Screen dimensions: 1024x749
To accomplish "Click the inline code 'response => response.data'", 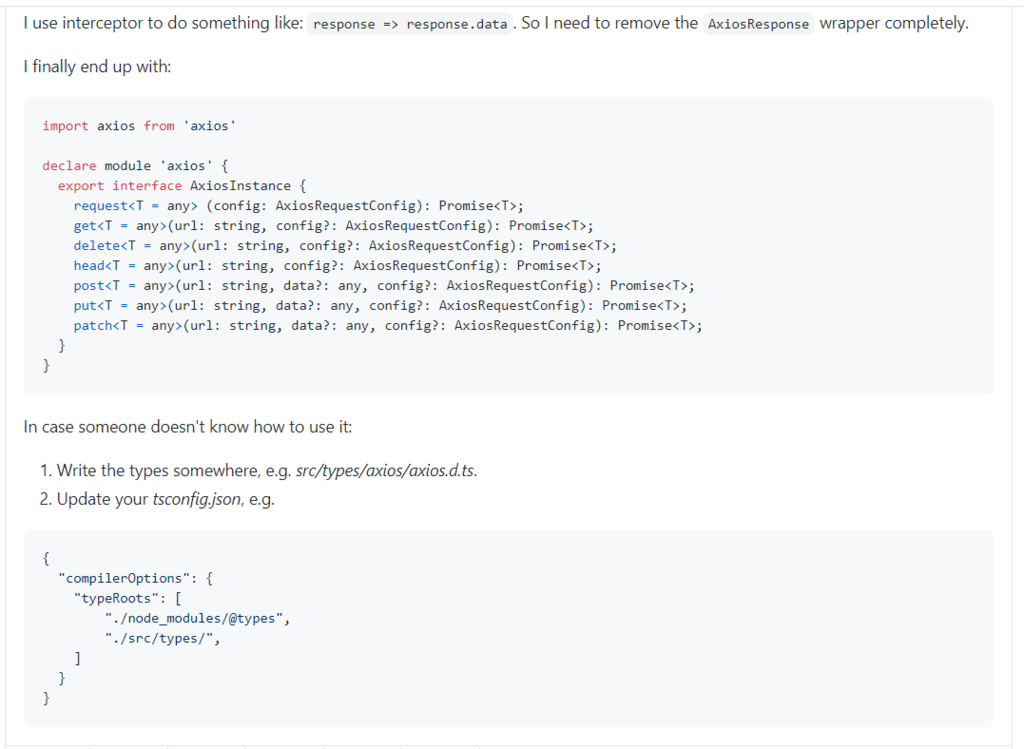I will 410,24.
